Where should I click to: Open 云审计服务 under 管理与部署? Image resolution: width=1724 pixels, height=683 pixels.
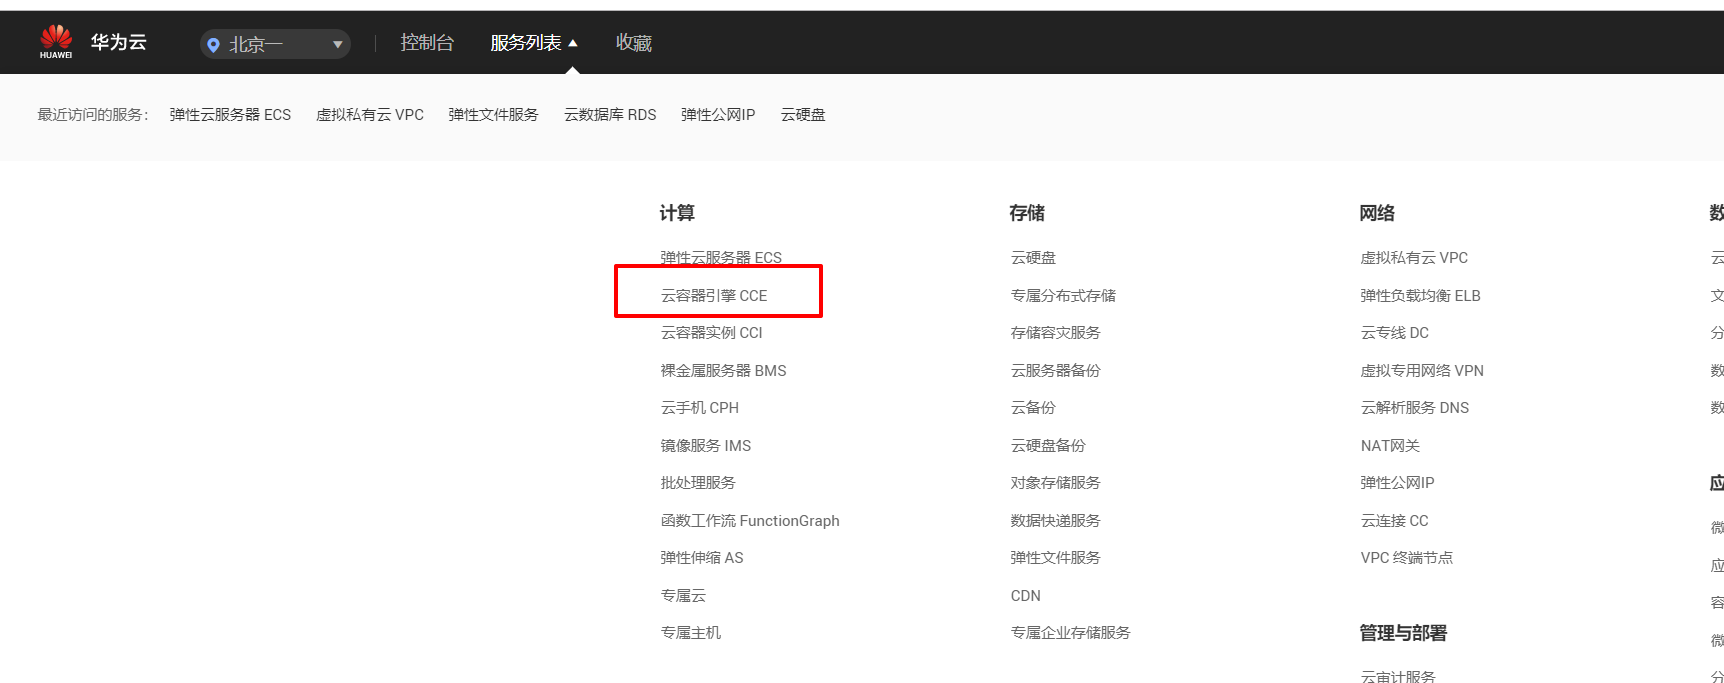point(1398,676)
